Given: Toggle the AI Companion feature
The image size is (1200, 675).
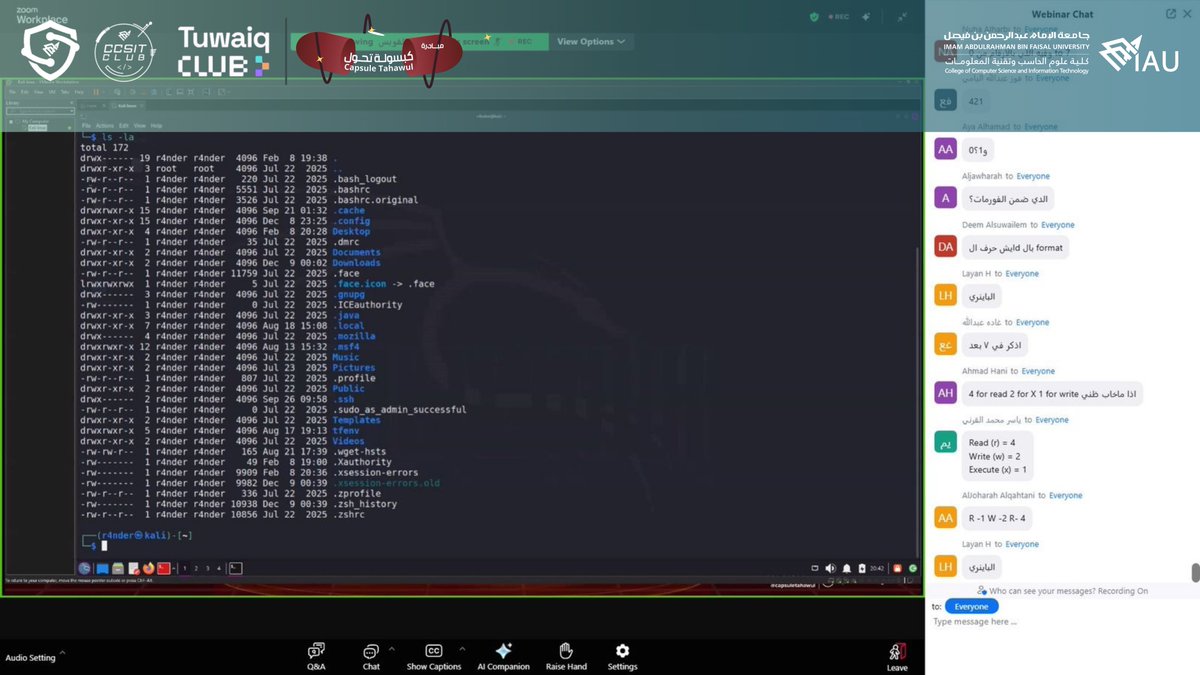Looking at the screenshot, I should (x=504, y=657).
